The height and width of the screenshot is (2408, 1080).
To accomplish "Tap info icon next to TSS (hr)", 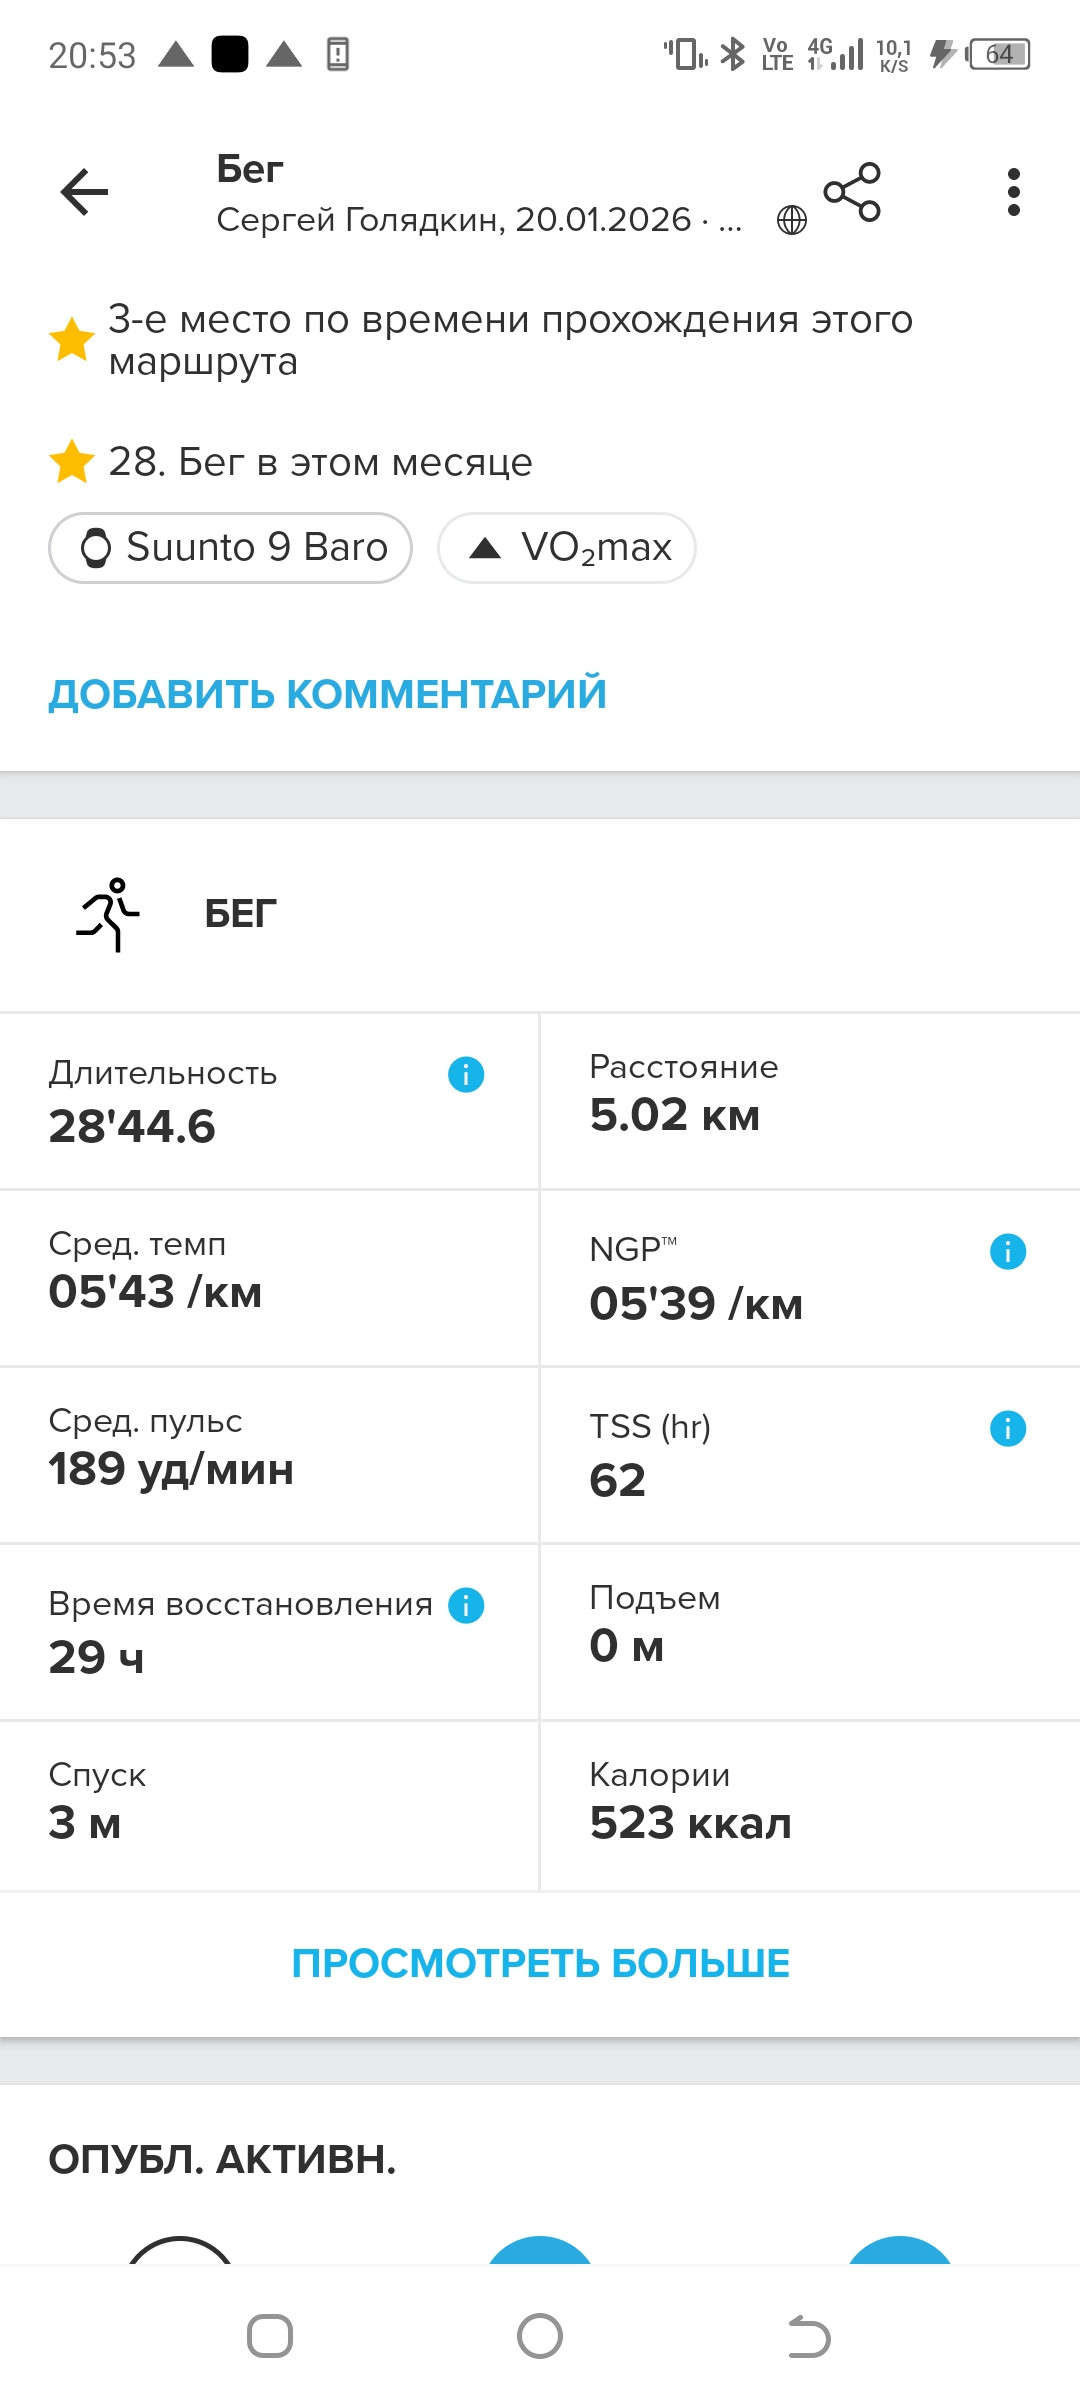I will 1008,1429.
